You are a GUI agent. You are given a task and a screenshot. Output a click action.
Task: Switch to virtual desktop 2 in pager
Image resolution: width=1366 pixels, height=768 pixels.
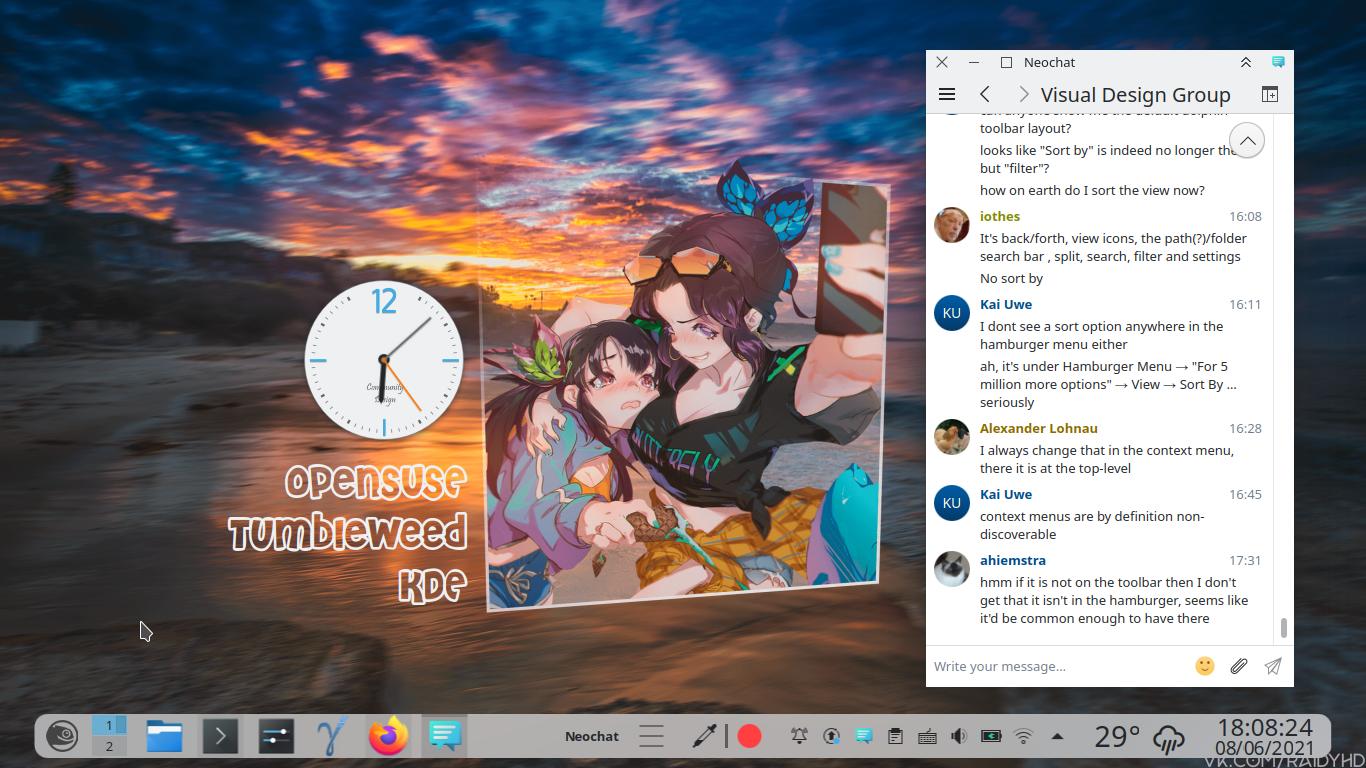pyautogui.click(x=109, y=746)
